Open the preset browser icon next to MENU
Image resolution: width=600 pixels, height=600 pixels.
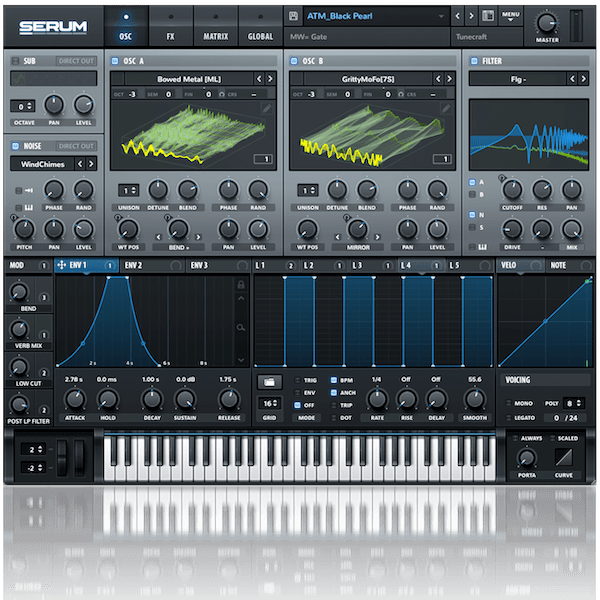pos(488,16)
